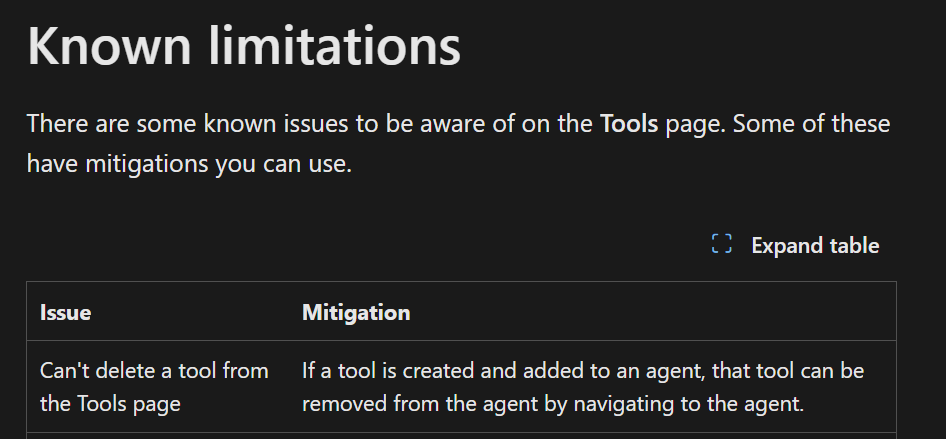946x439 pixels.
Task: Select the Mitigation column header
Action: pyautogui.click(x=356, y=312)
